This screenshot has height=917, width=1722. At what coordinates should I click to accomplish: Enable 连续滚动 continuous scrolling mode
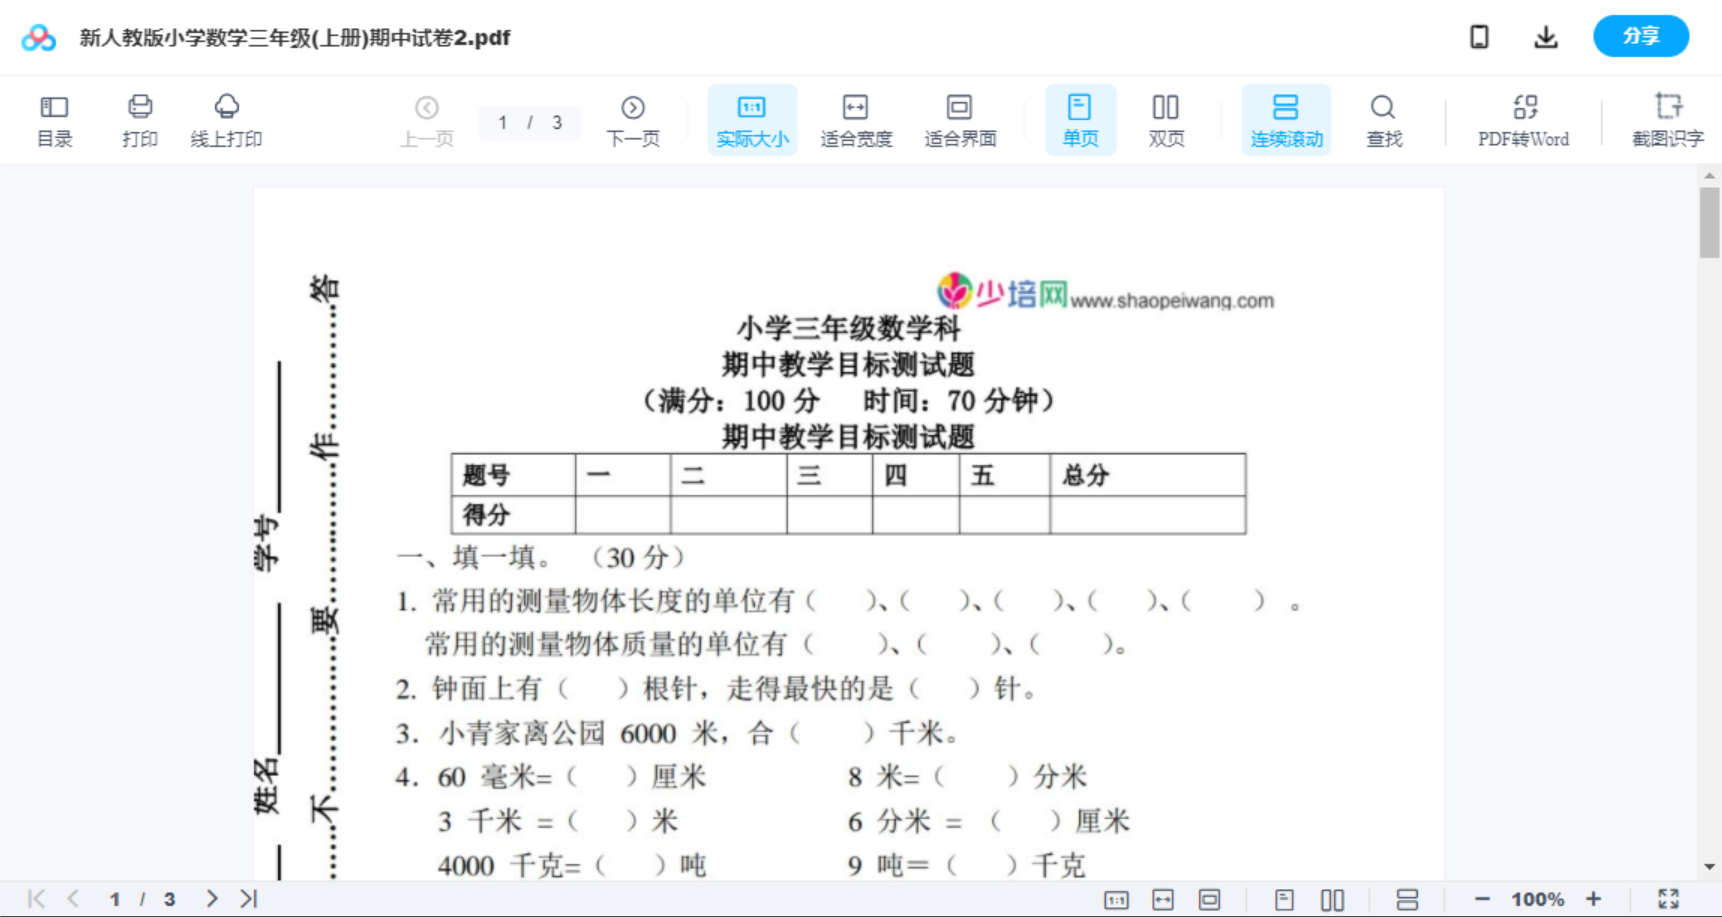(x=1286, y=119)
